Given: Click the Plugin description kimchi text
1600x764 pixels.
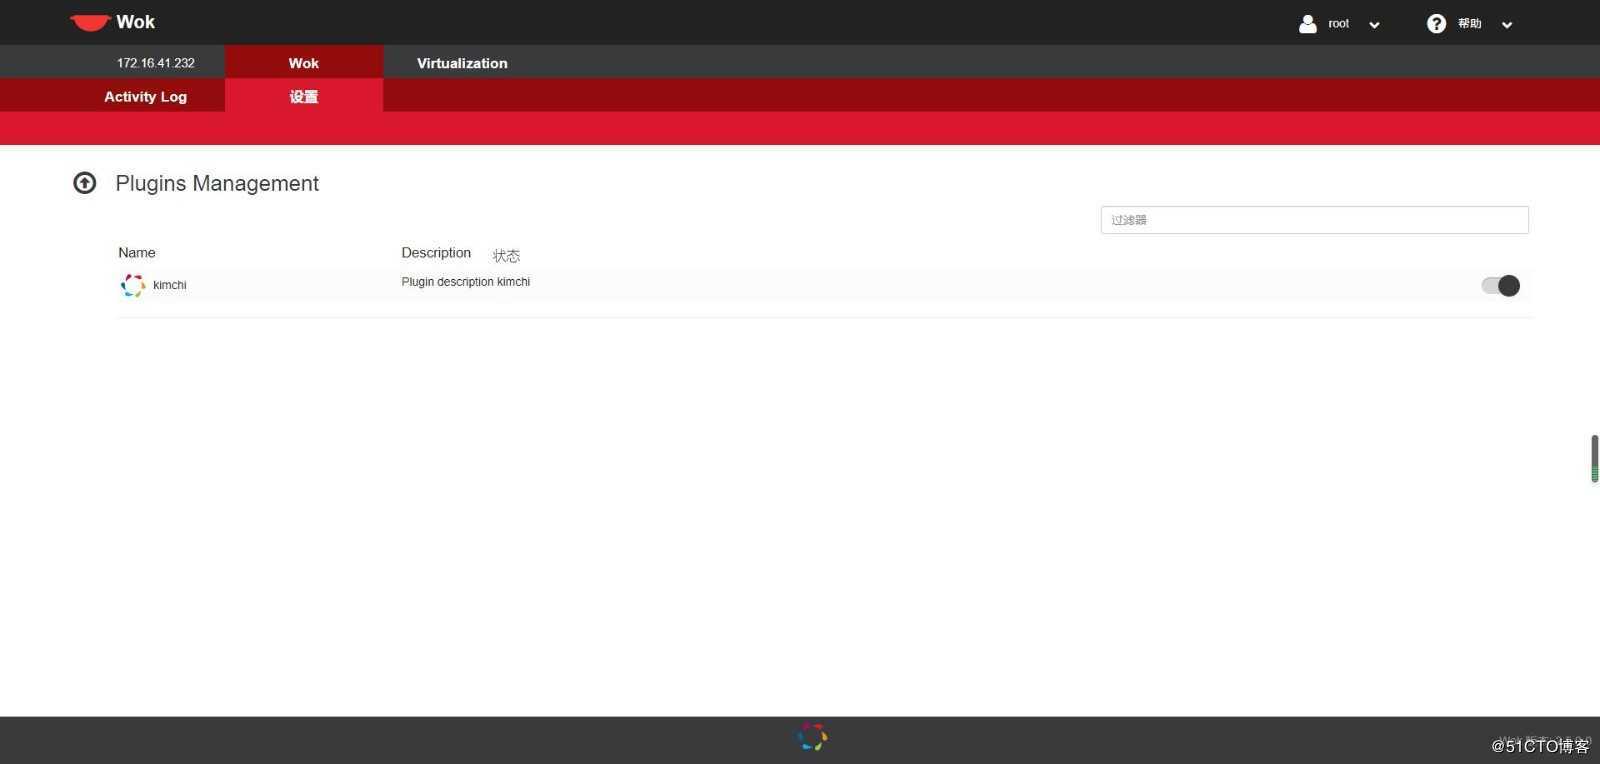Looking at the screenshot, I should [x=466, y=282].
